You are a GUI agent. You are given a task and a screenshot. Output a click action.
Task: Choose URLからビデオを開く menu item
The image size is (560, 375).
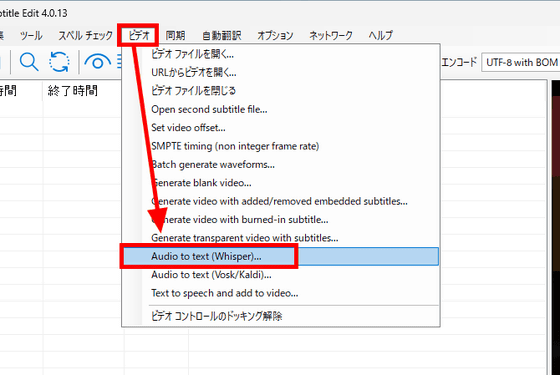281,72
